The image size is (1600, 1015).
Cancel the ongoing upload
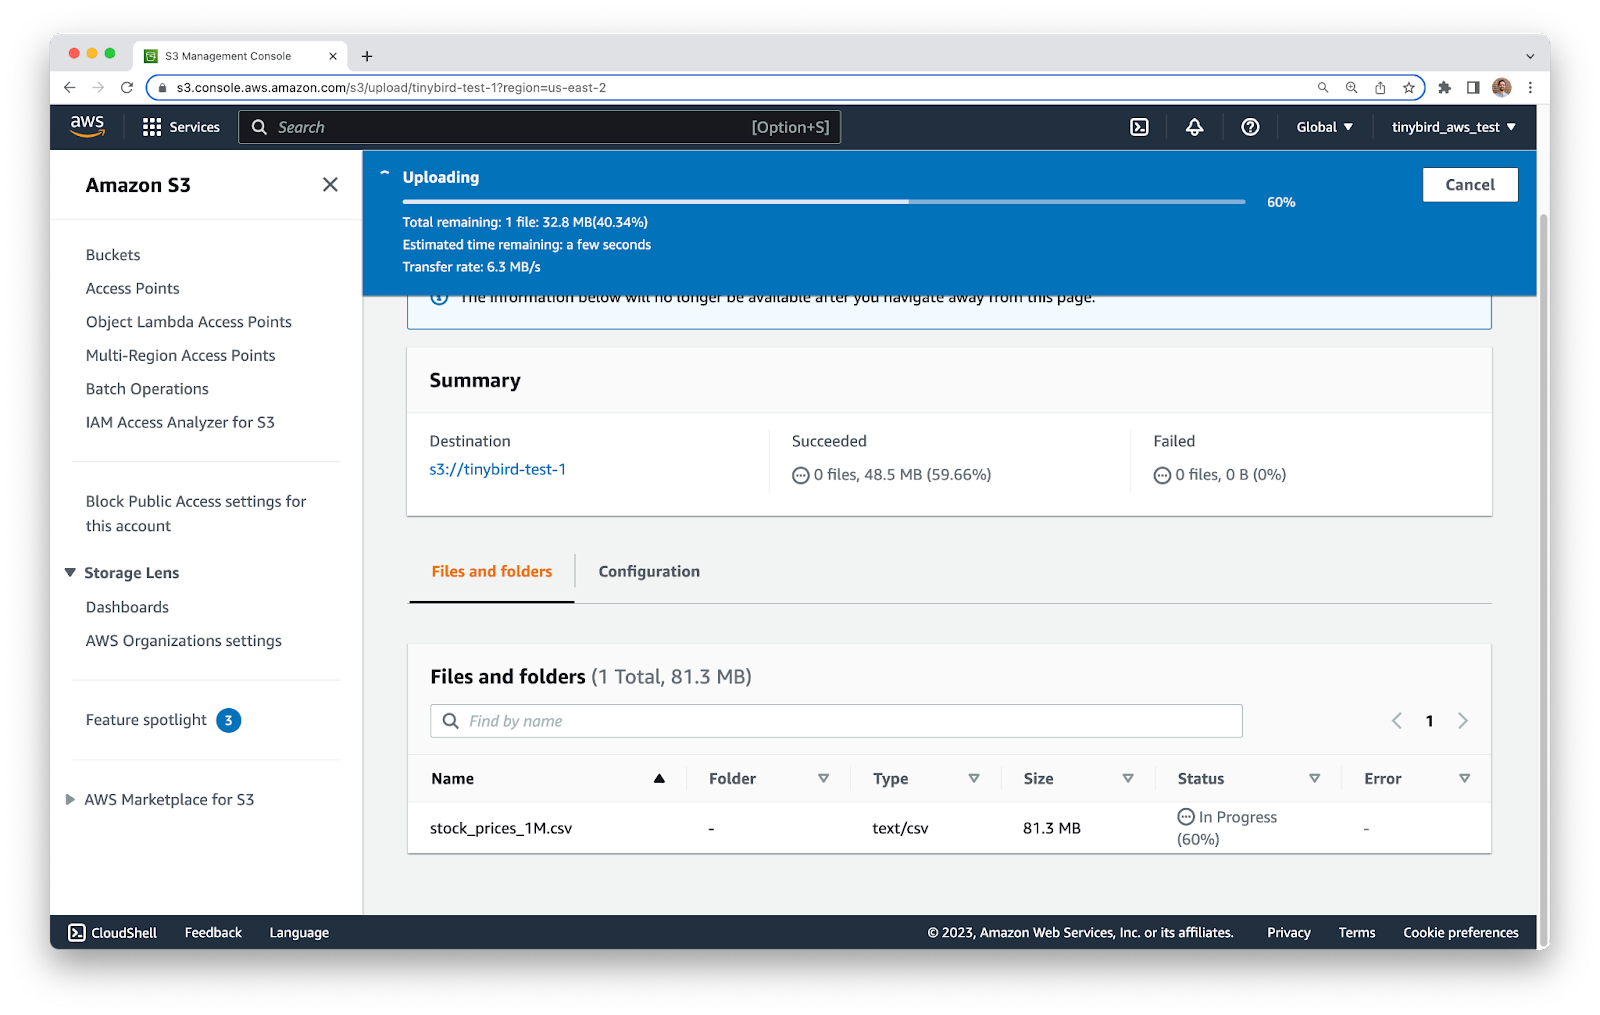1469,185
